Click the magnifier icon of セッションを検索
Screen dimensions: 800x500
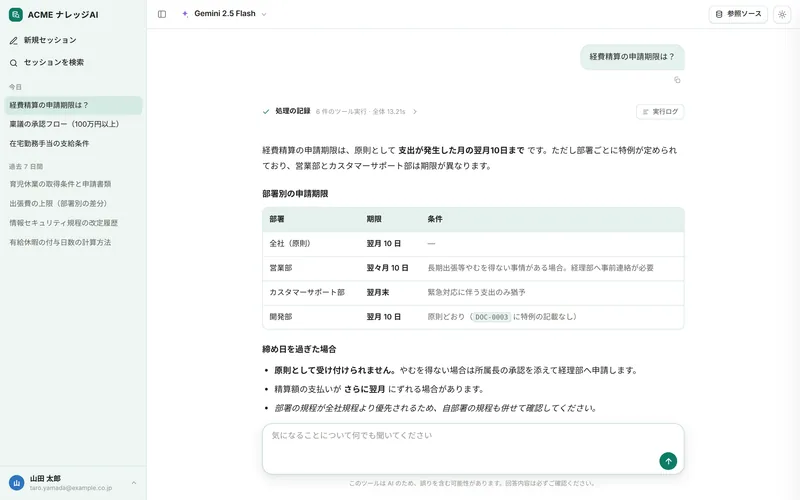point(14,63)
